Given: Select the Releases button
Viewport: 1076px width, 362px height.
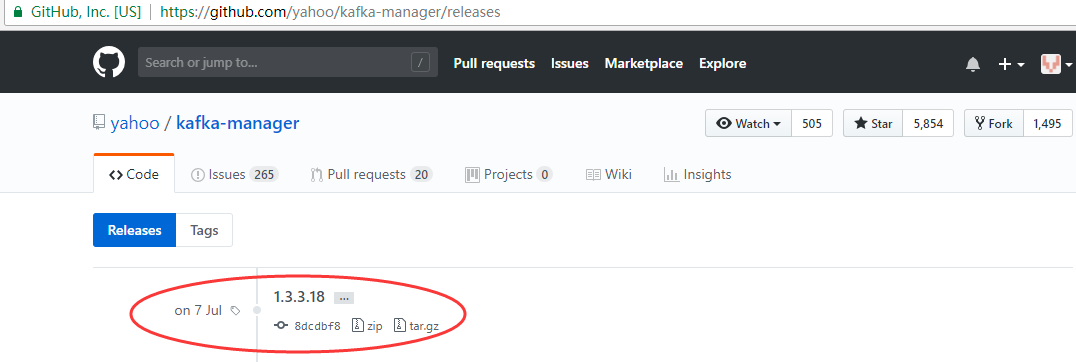Looking at the screenshot, I should (x=134, y=230).
